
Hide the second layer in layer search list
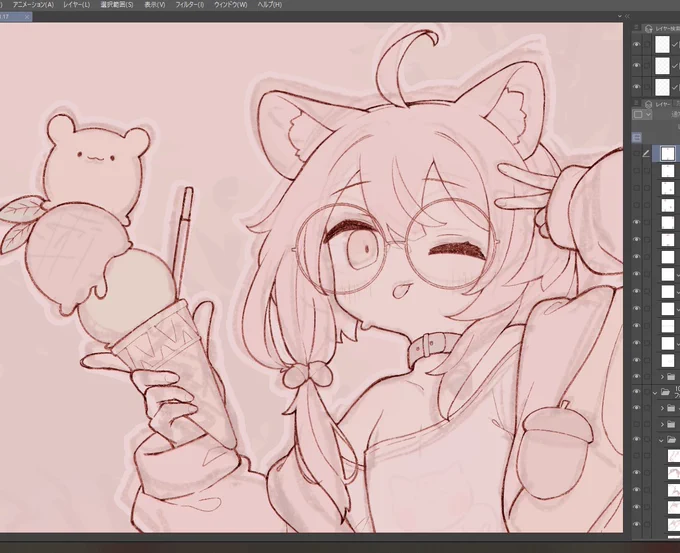[x=636, y=65]
